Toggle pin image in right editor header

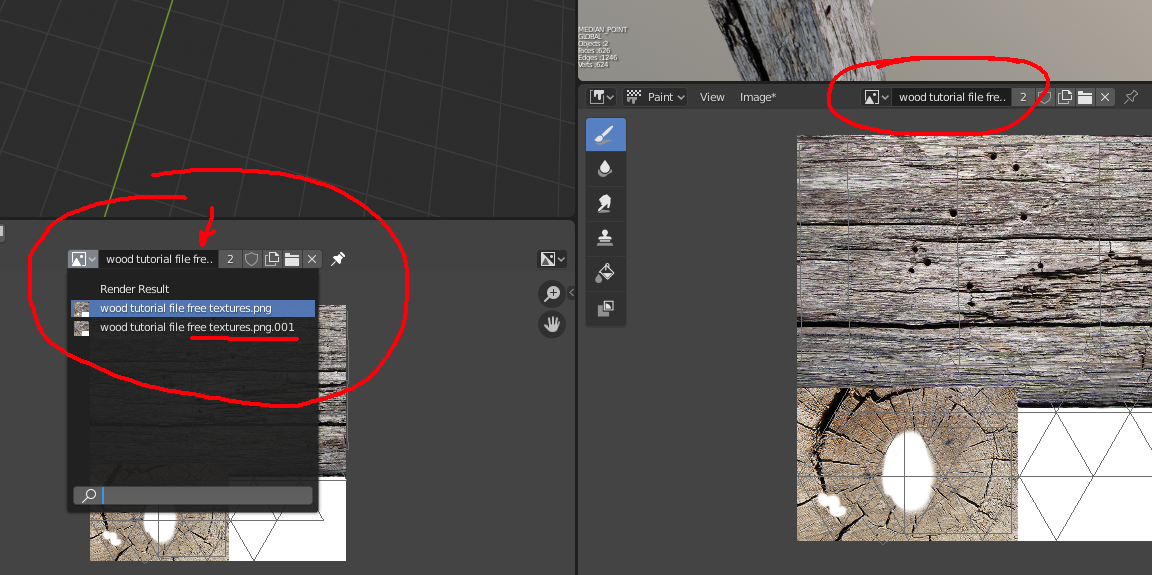point(1131,97)
